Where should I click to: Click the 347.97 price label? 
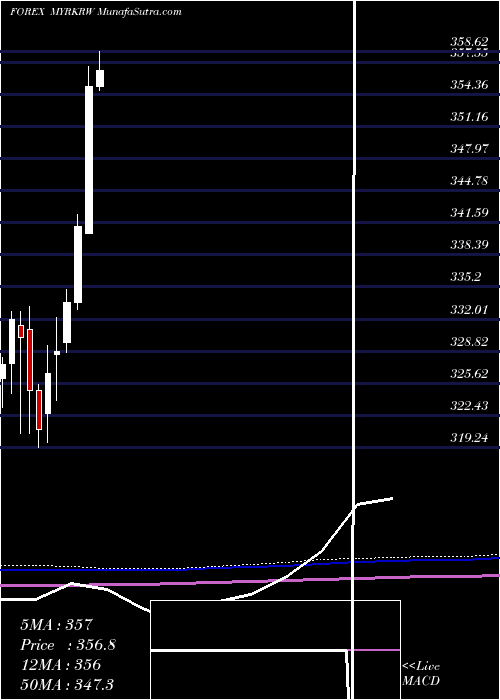coord(469,149)
